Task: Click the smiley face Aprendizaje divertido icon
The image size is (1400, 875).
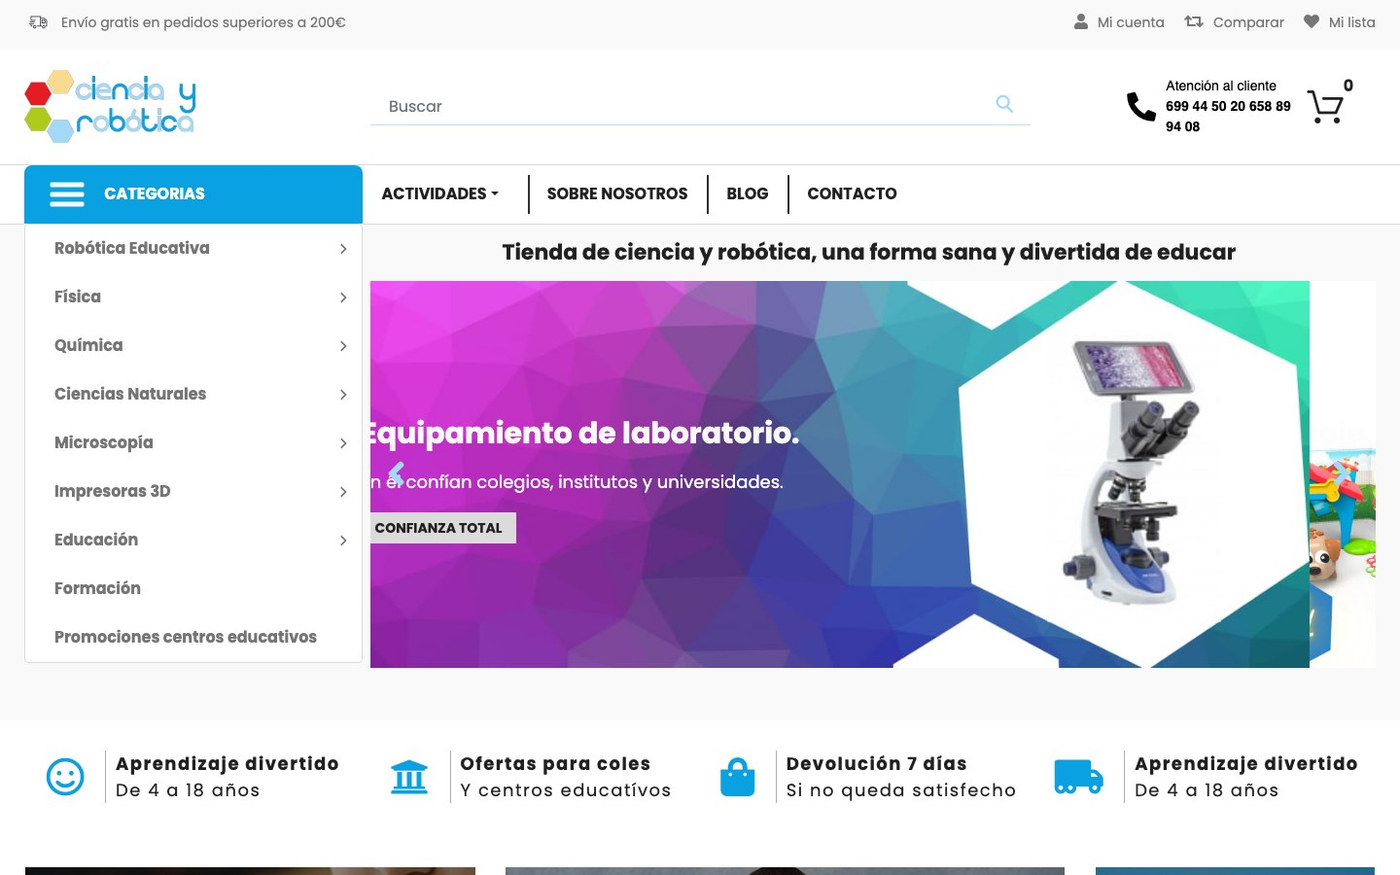Action: [65, 776]
